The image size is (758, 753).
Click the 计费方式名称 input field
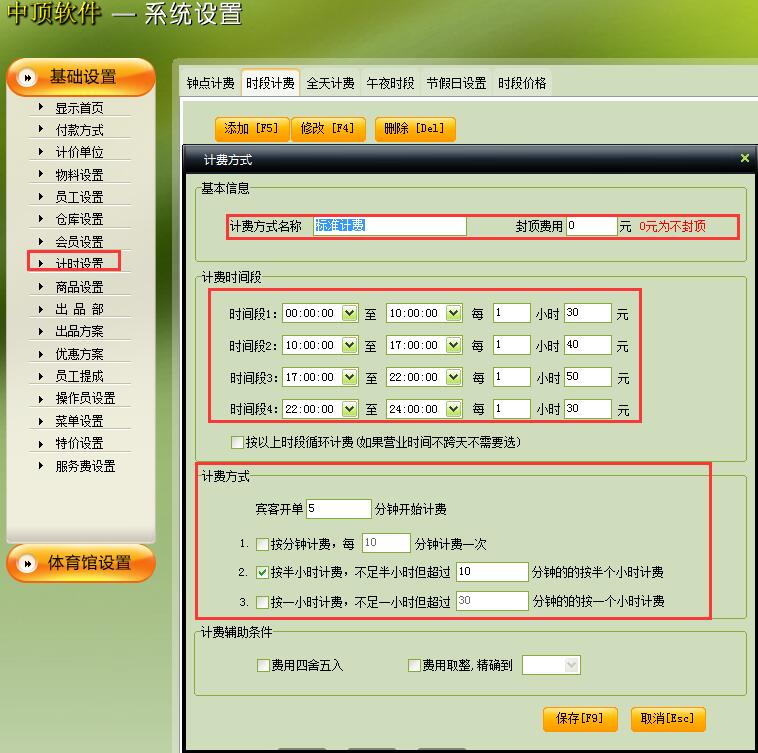tap(390, 226)
